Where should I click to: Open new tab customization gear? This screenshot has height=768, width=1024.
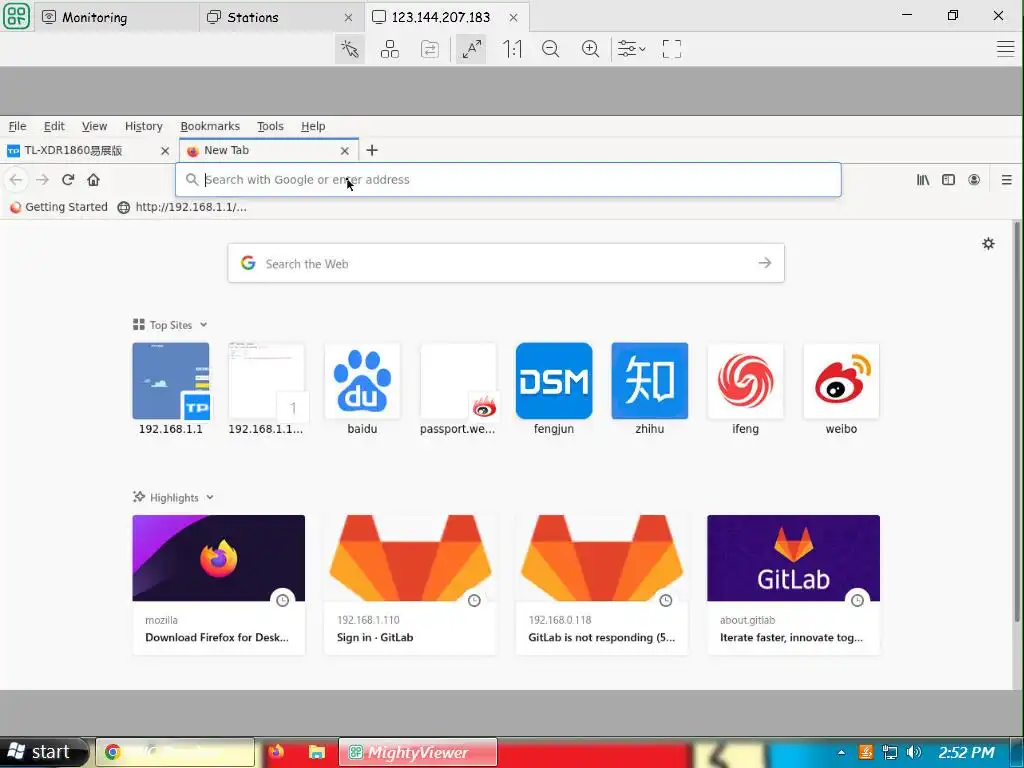tap(988, 244)
